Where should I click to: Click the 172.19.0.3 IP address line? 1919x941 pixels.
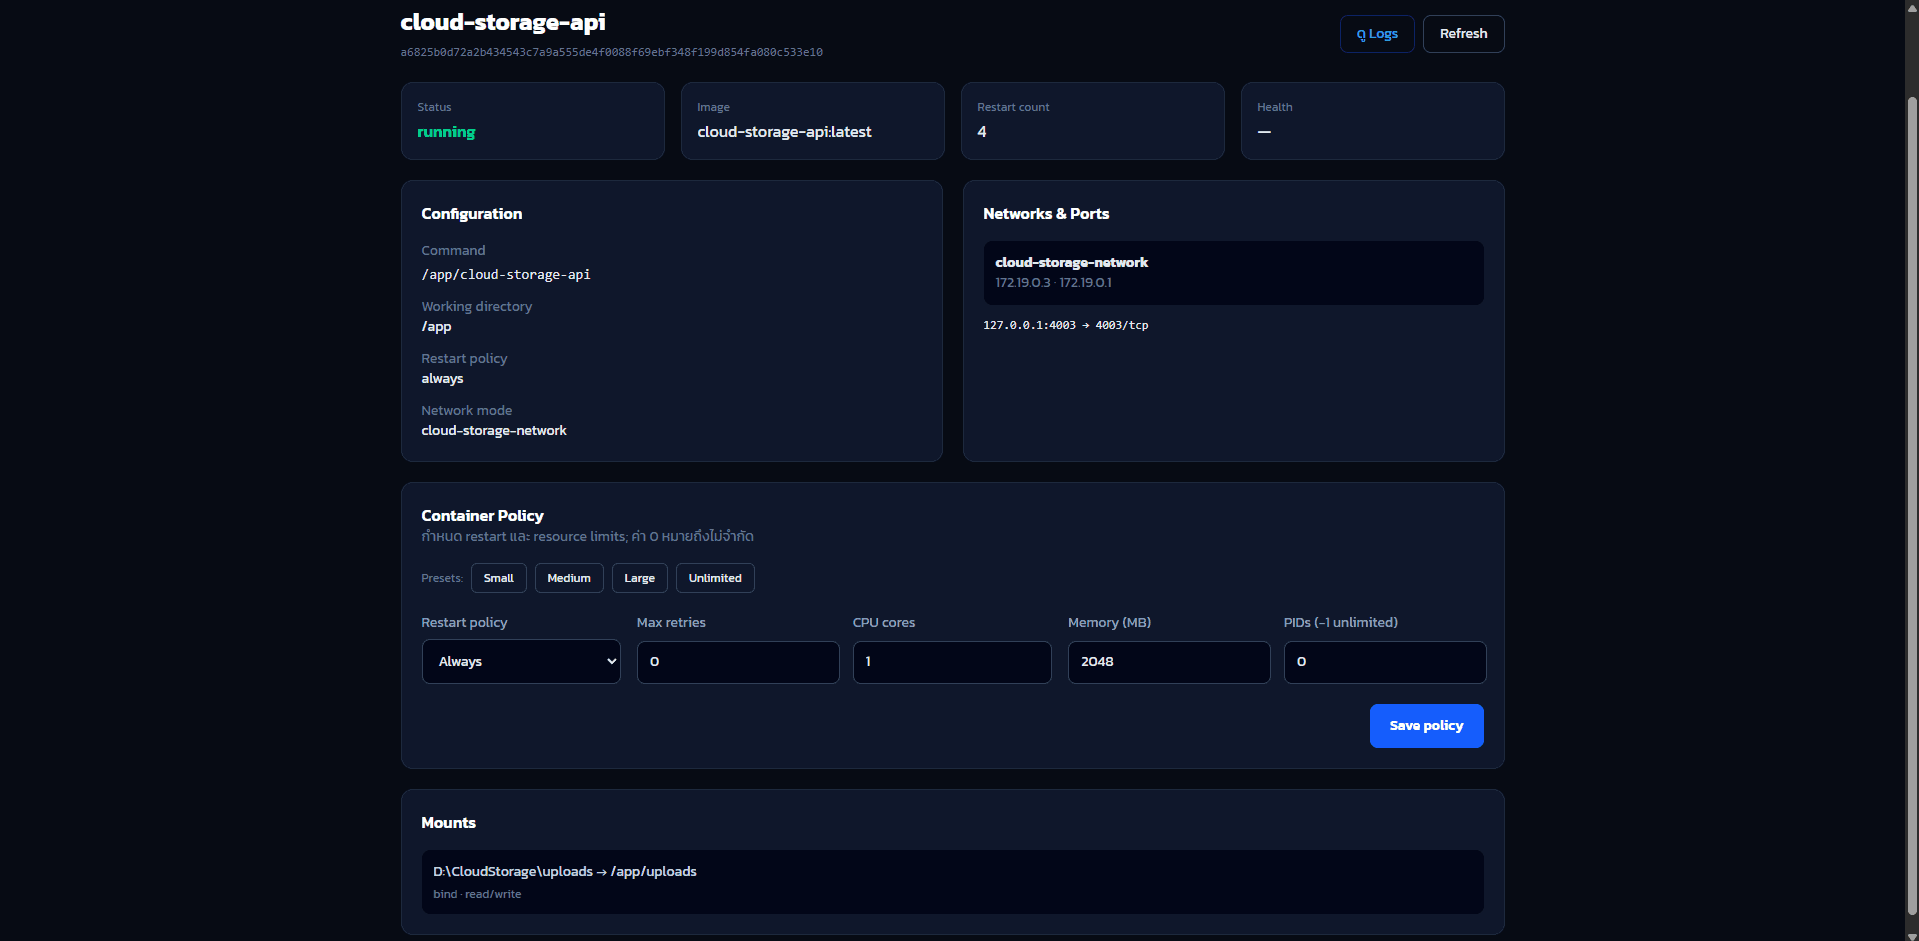[x=1053, y=283]
